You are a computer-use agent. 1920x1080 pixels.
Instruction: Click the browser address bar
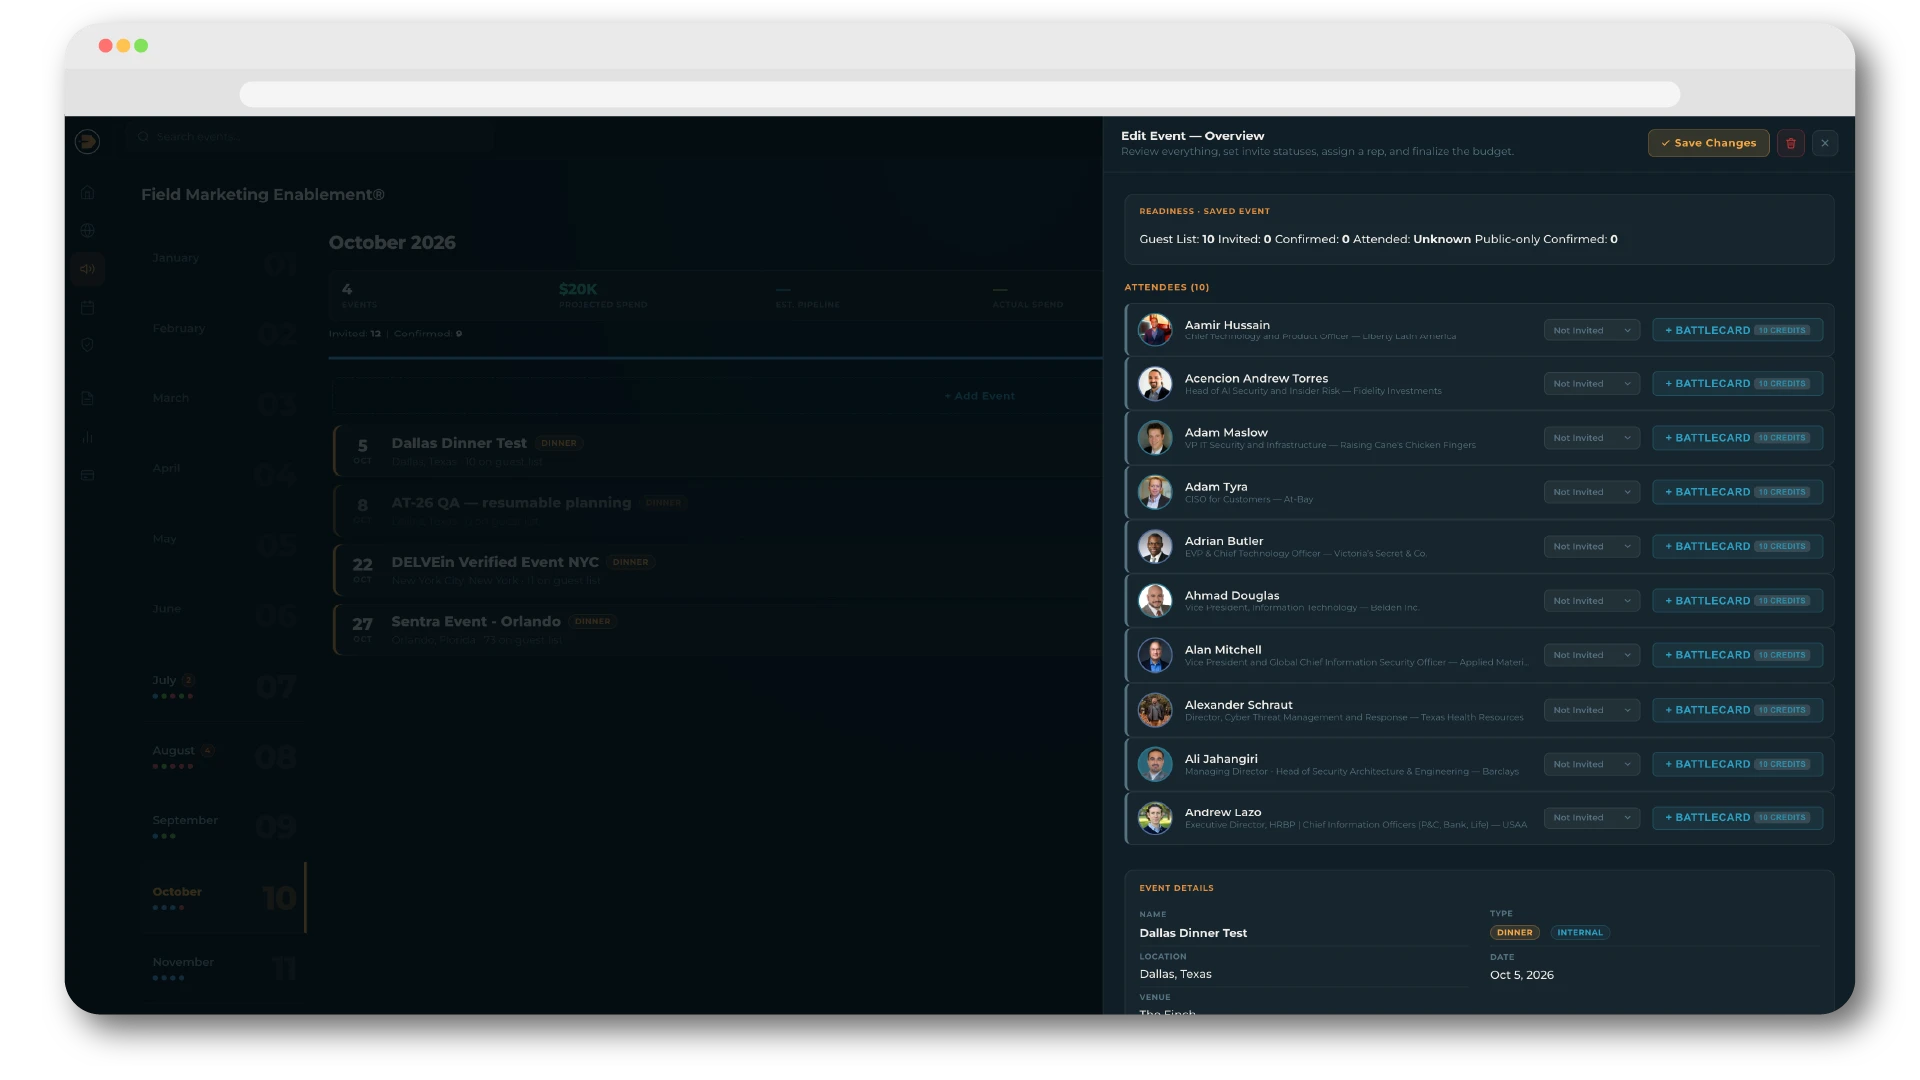coord(959,94)
